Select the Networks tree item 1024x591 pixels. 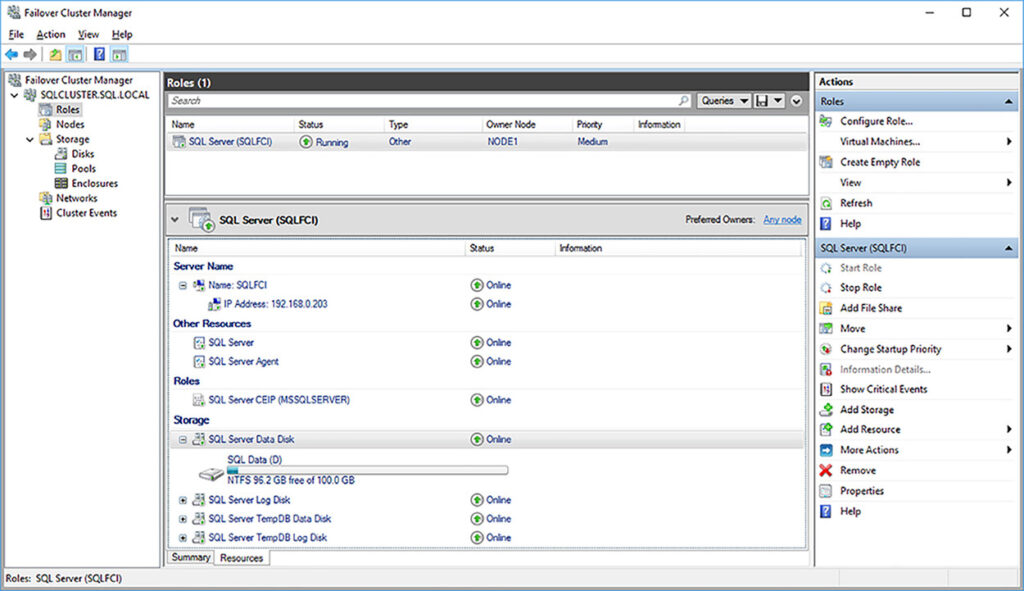[x=76, y=199]
